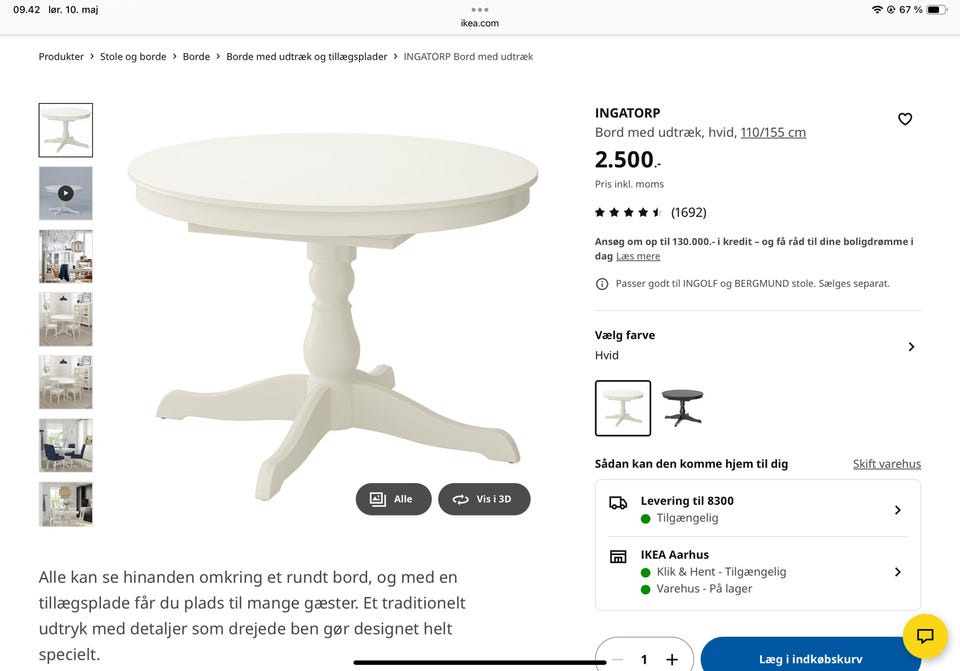Screen dimensions: 960x671
Task: Navigate to Borde med udtræk og tillægsplader
Action: 306,57
